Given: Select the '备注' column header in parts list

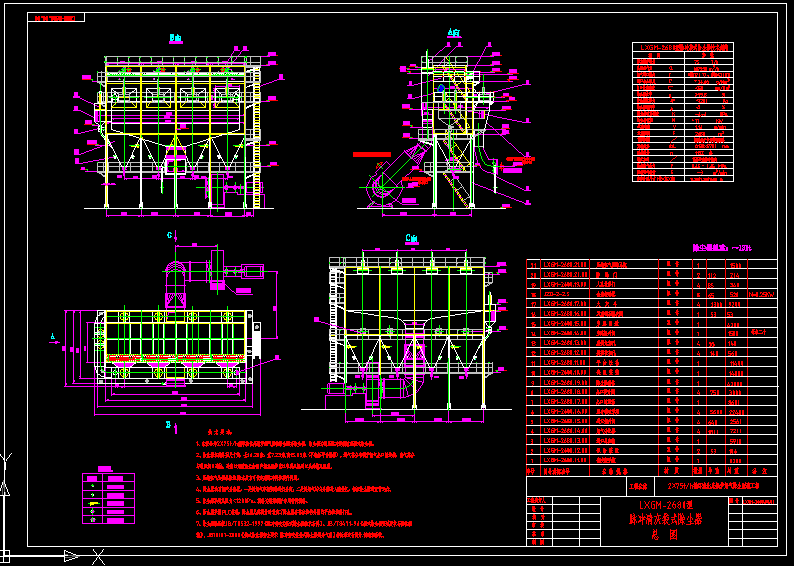Looking at the screenshot, I should click(762, 471).
